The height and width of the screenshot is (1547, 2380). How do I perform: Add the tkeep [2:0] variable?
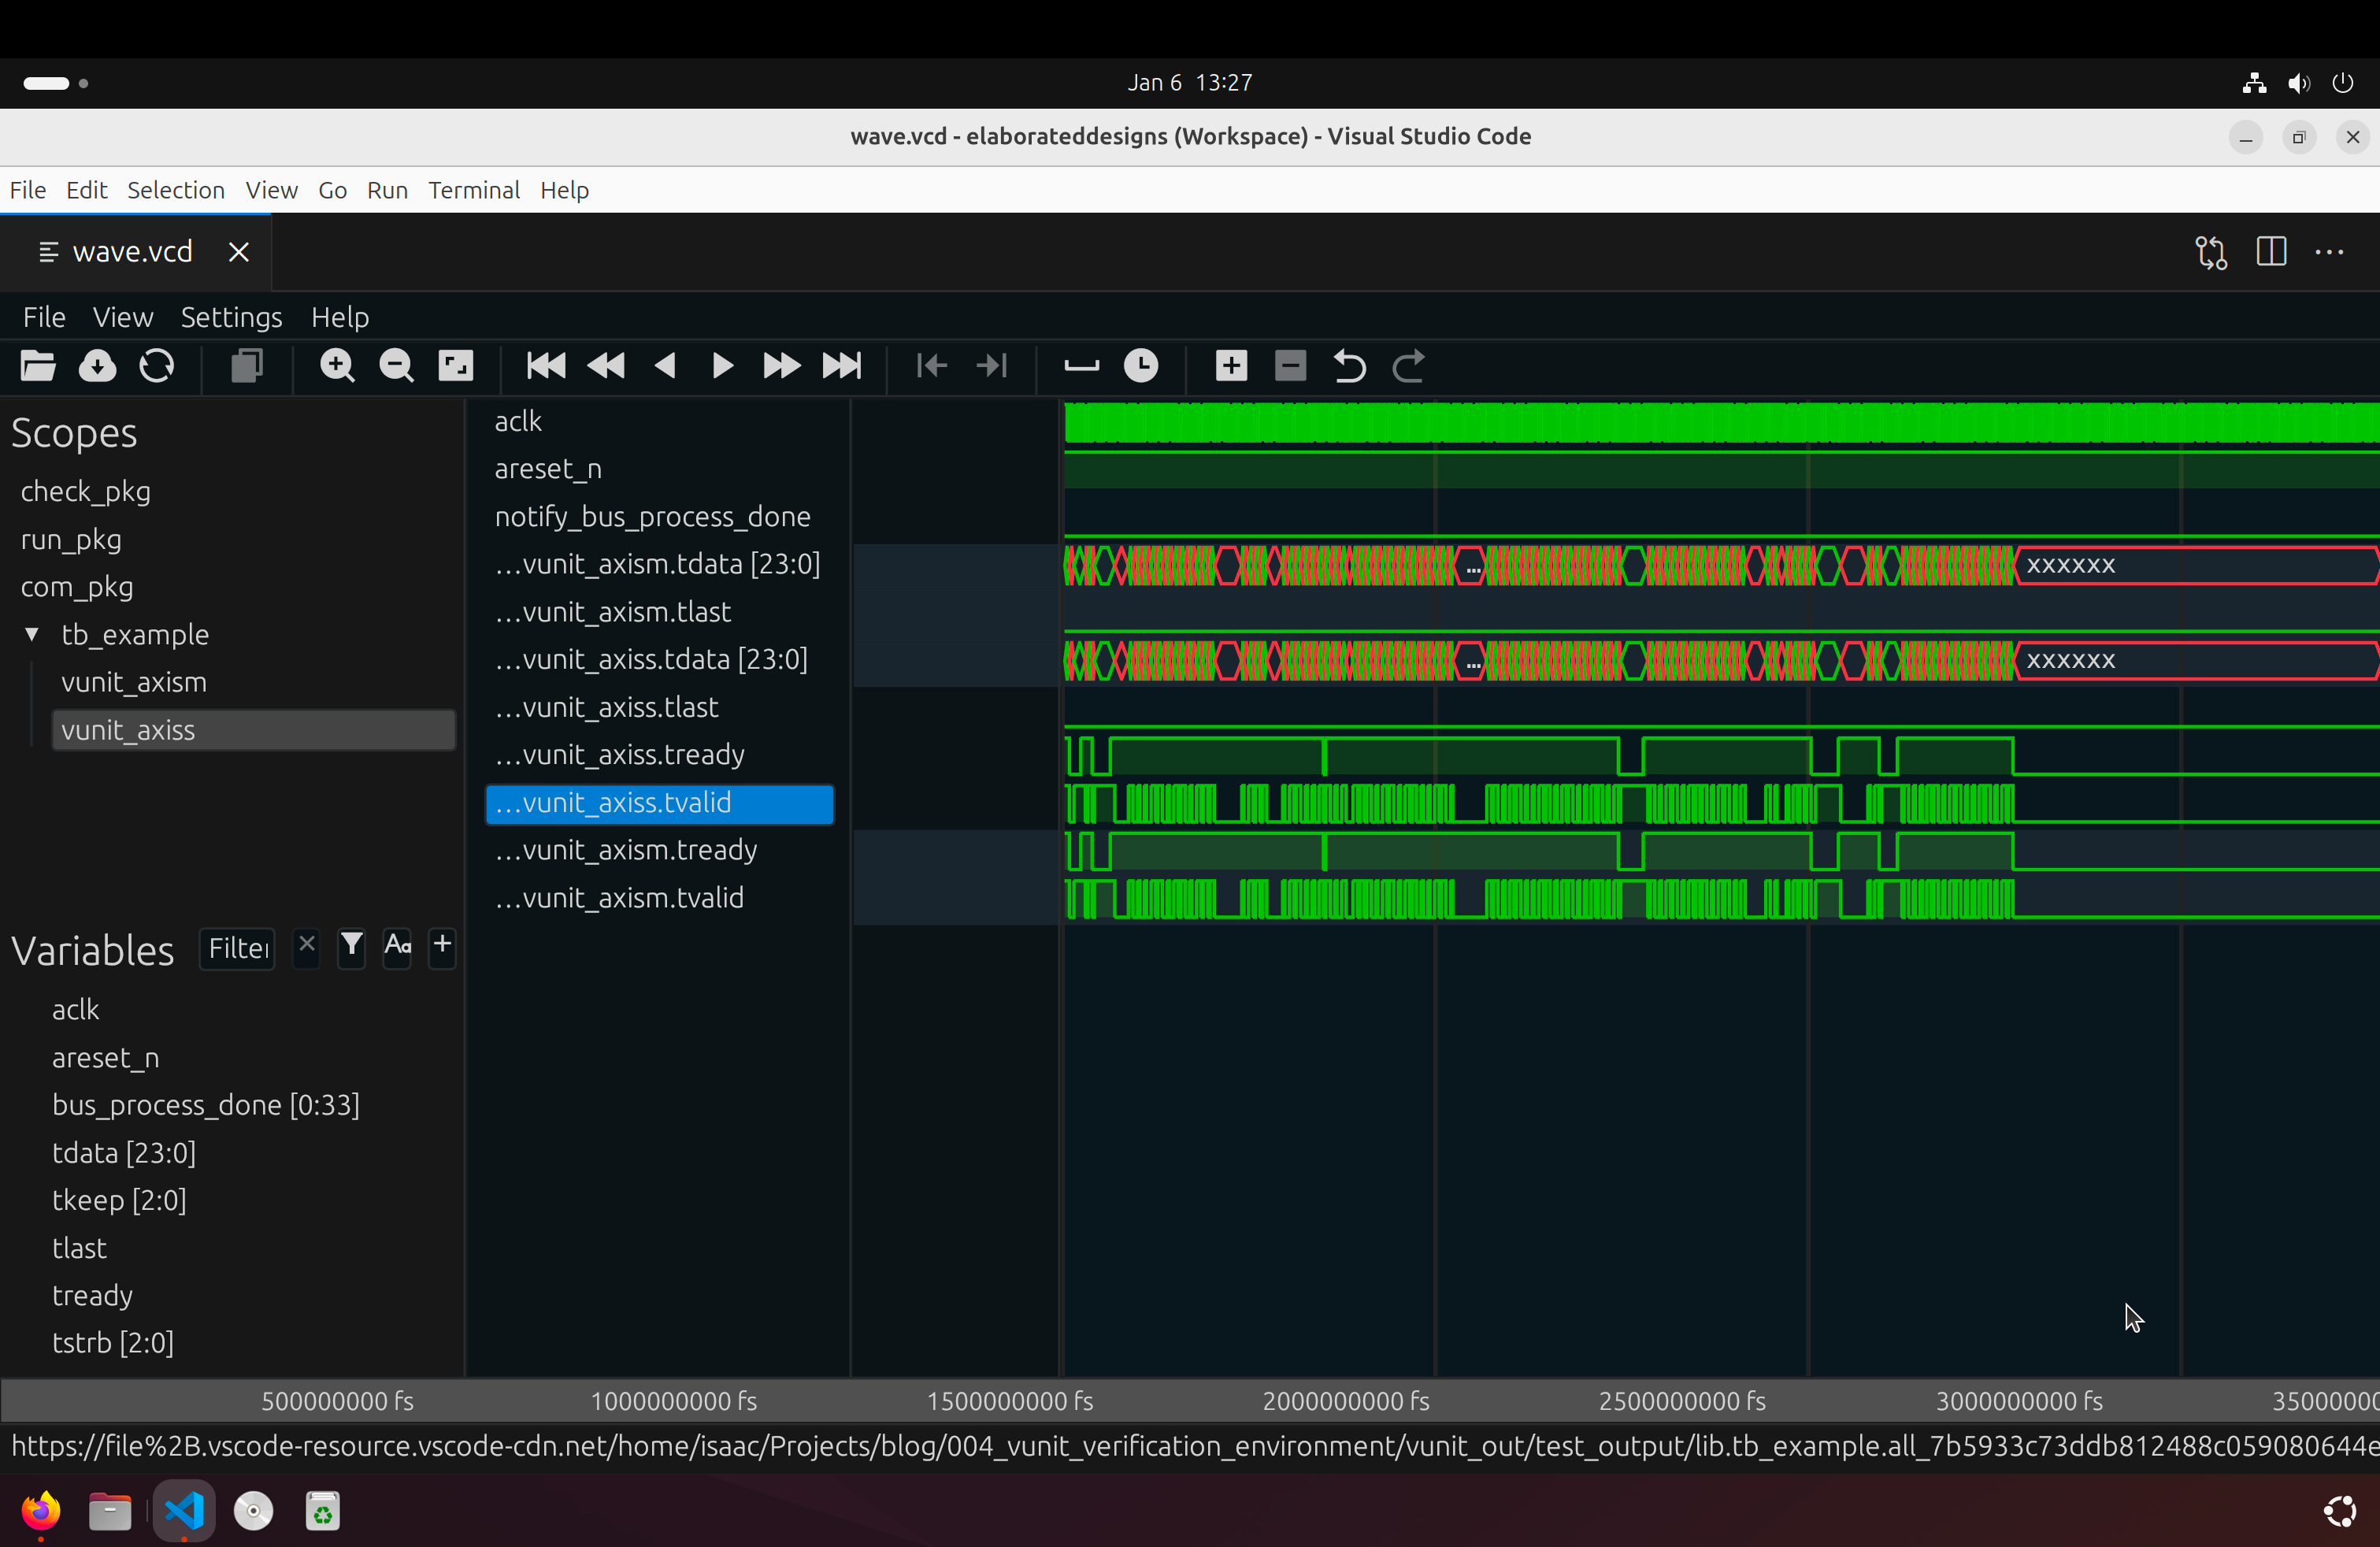pos(119,1200)
